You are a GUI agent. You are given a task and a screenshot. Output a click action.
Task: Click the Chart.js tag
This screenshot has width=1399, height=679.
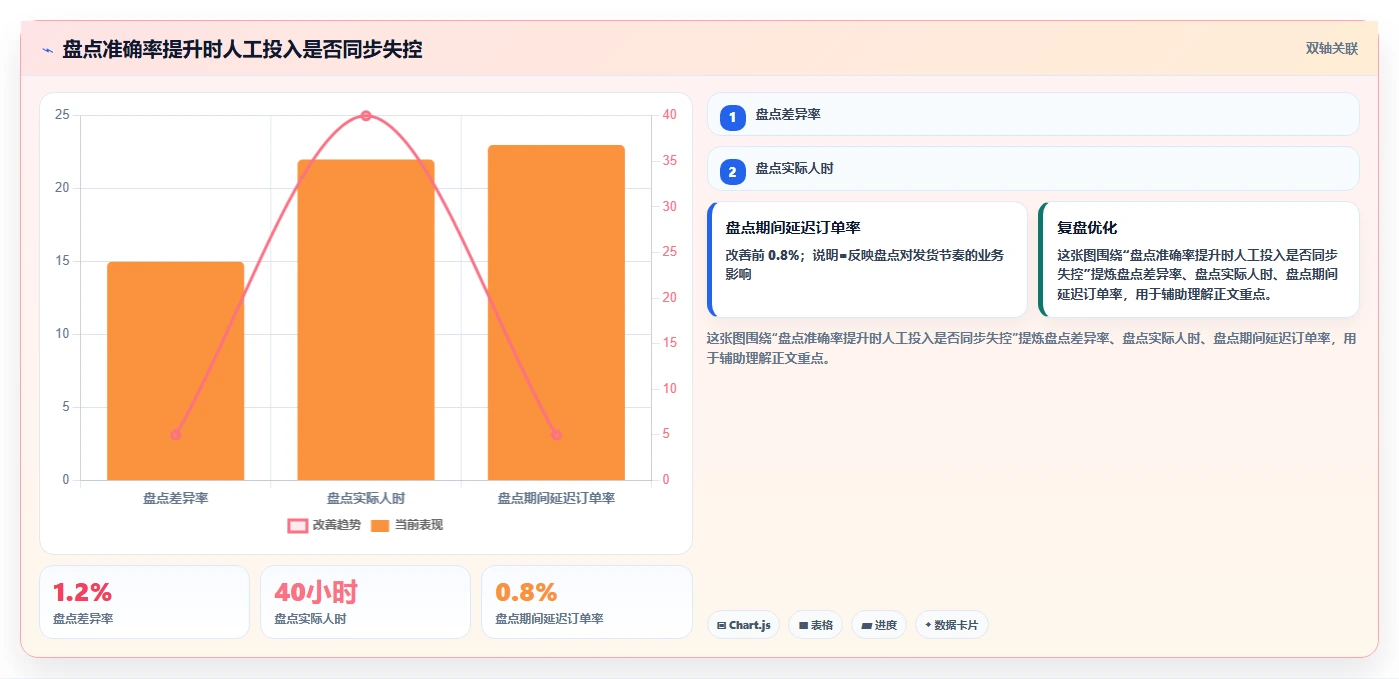[x=743, y=625]
